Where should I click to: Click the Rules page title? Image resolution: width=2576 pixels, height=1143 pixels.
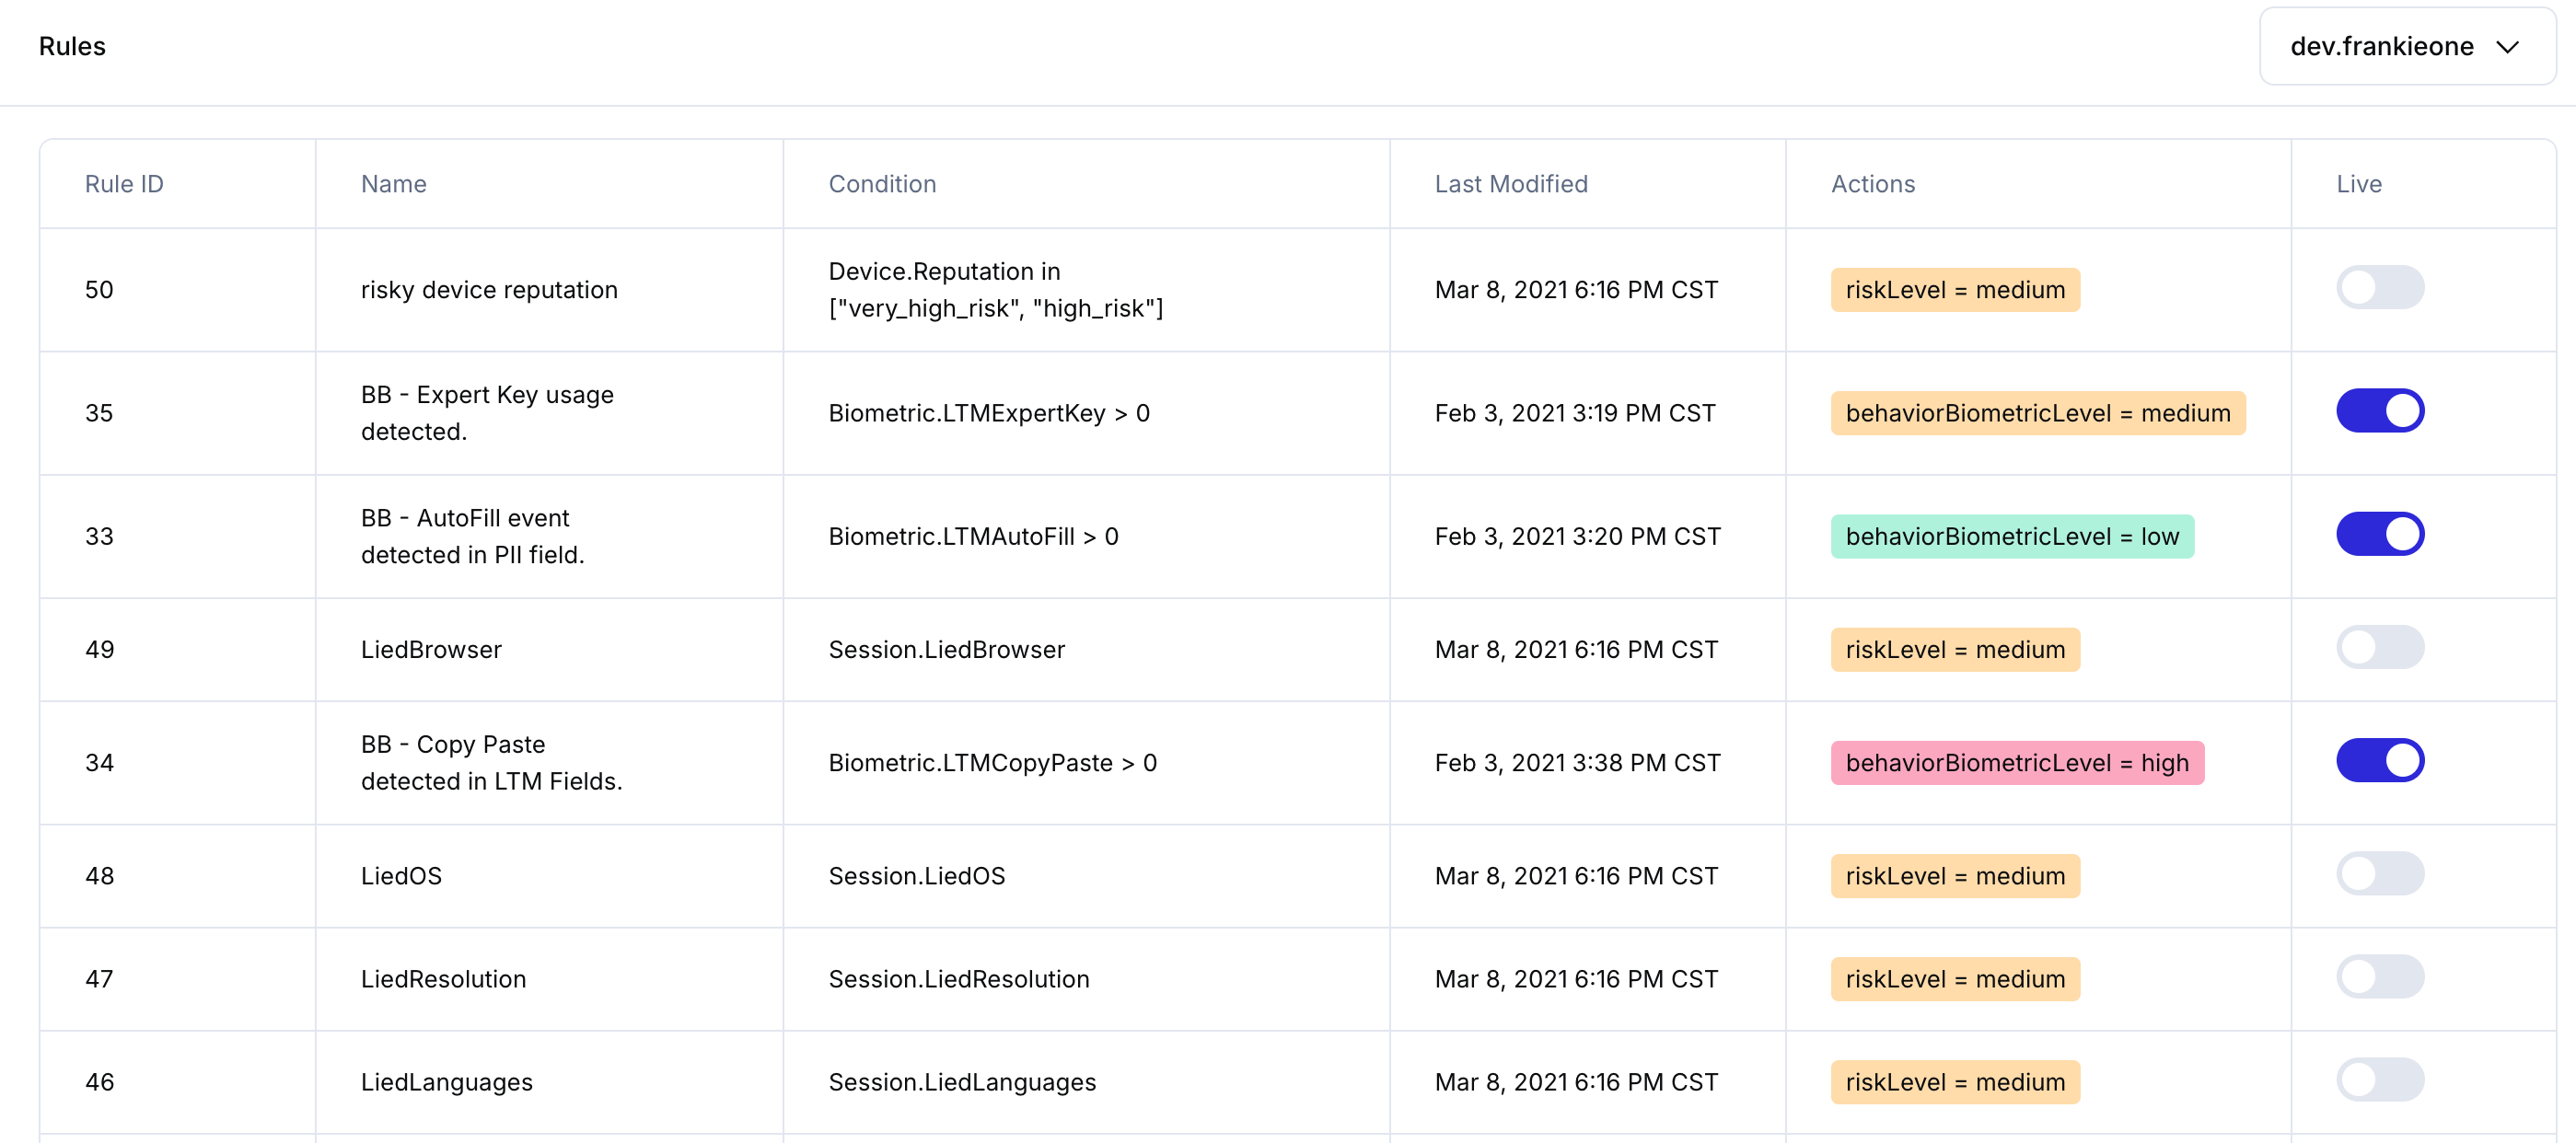click(72, 47)
